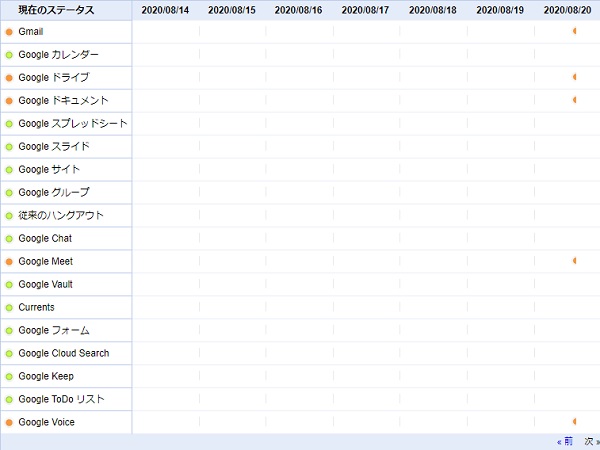This screenshot has height=450, width=600.
Task: Click the green status dot beside Google Keep
Action: click(9, 377)
